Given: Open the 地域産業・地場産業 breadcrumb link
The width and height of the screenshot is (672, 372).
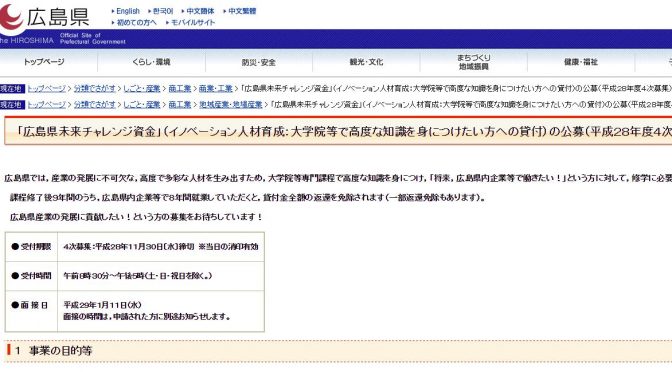Looking at the screenshot, I should click(x=231, y=104).
